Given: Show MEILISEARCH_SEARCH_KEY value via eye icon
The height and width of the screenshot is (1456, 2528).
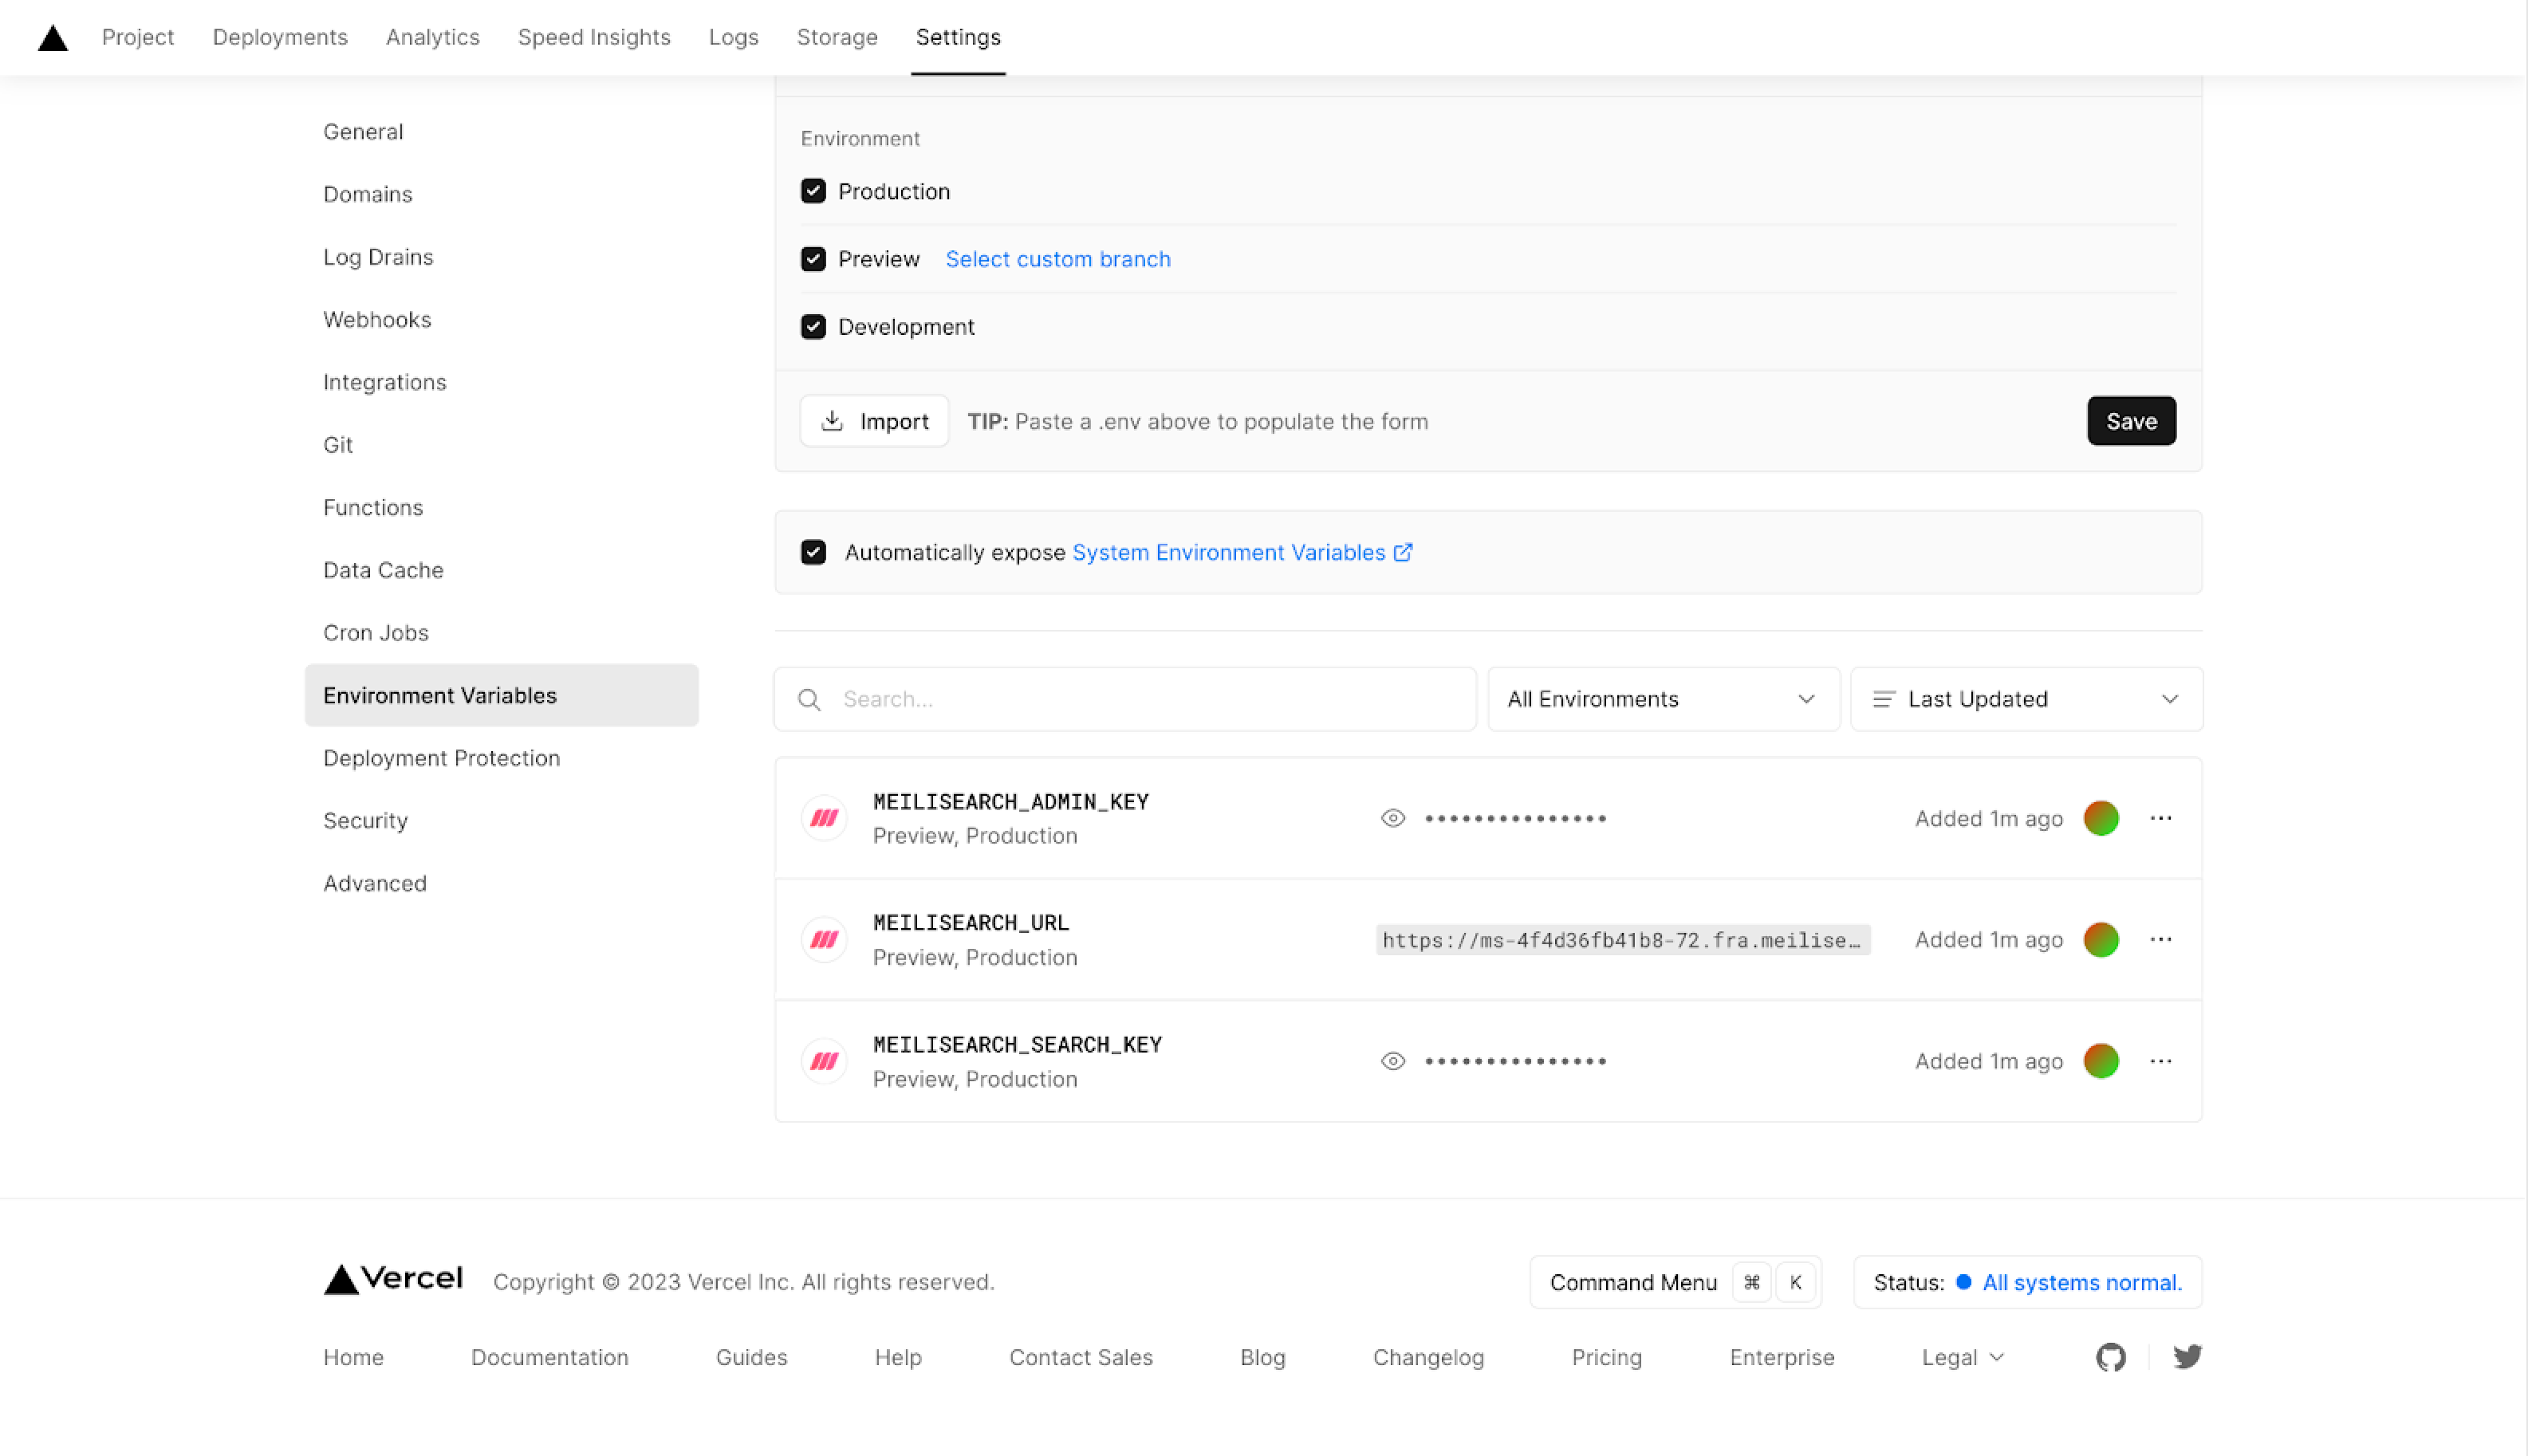Looking at the screenshot, I should coord(1392,1061).
